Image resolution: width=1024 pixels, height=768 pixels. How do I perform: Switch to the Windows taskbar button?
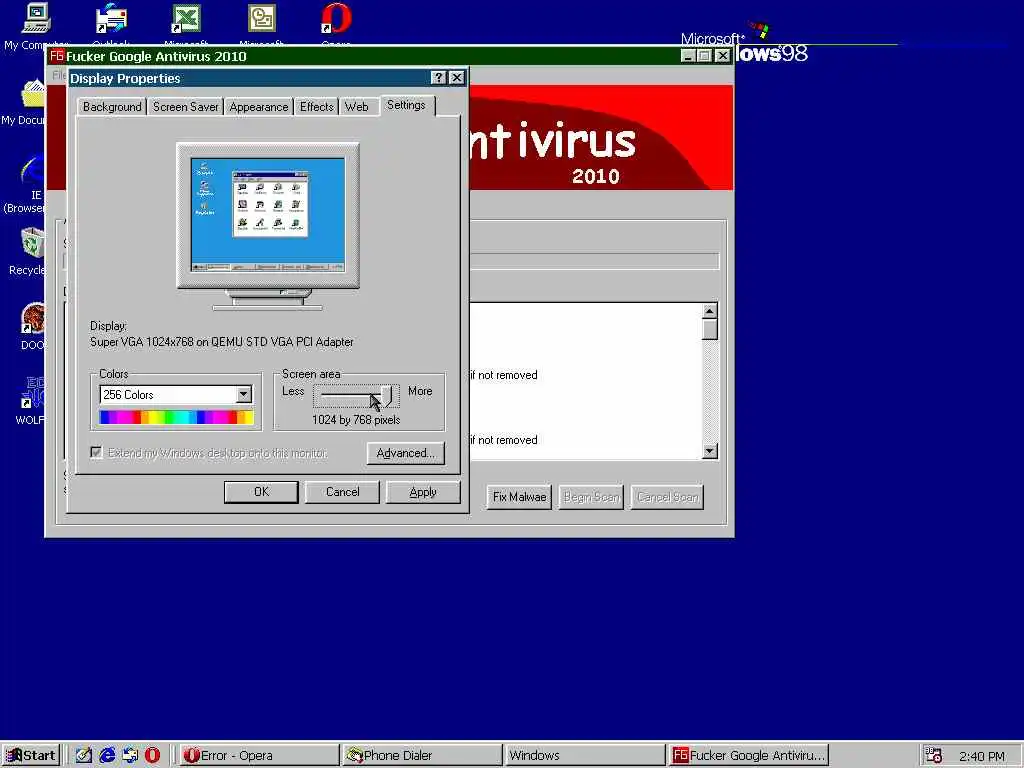click(585, 756)
